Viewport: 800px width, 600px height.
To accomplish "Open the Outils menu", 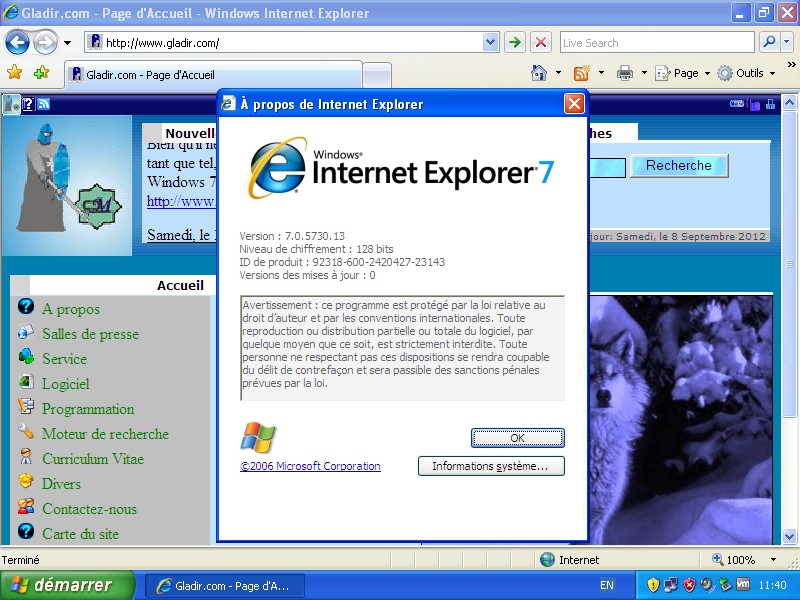I will tap(746, 73).
